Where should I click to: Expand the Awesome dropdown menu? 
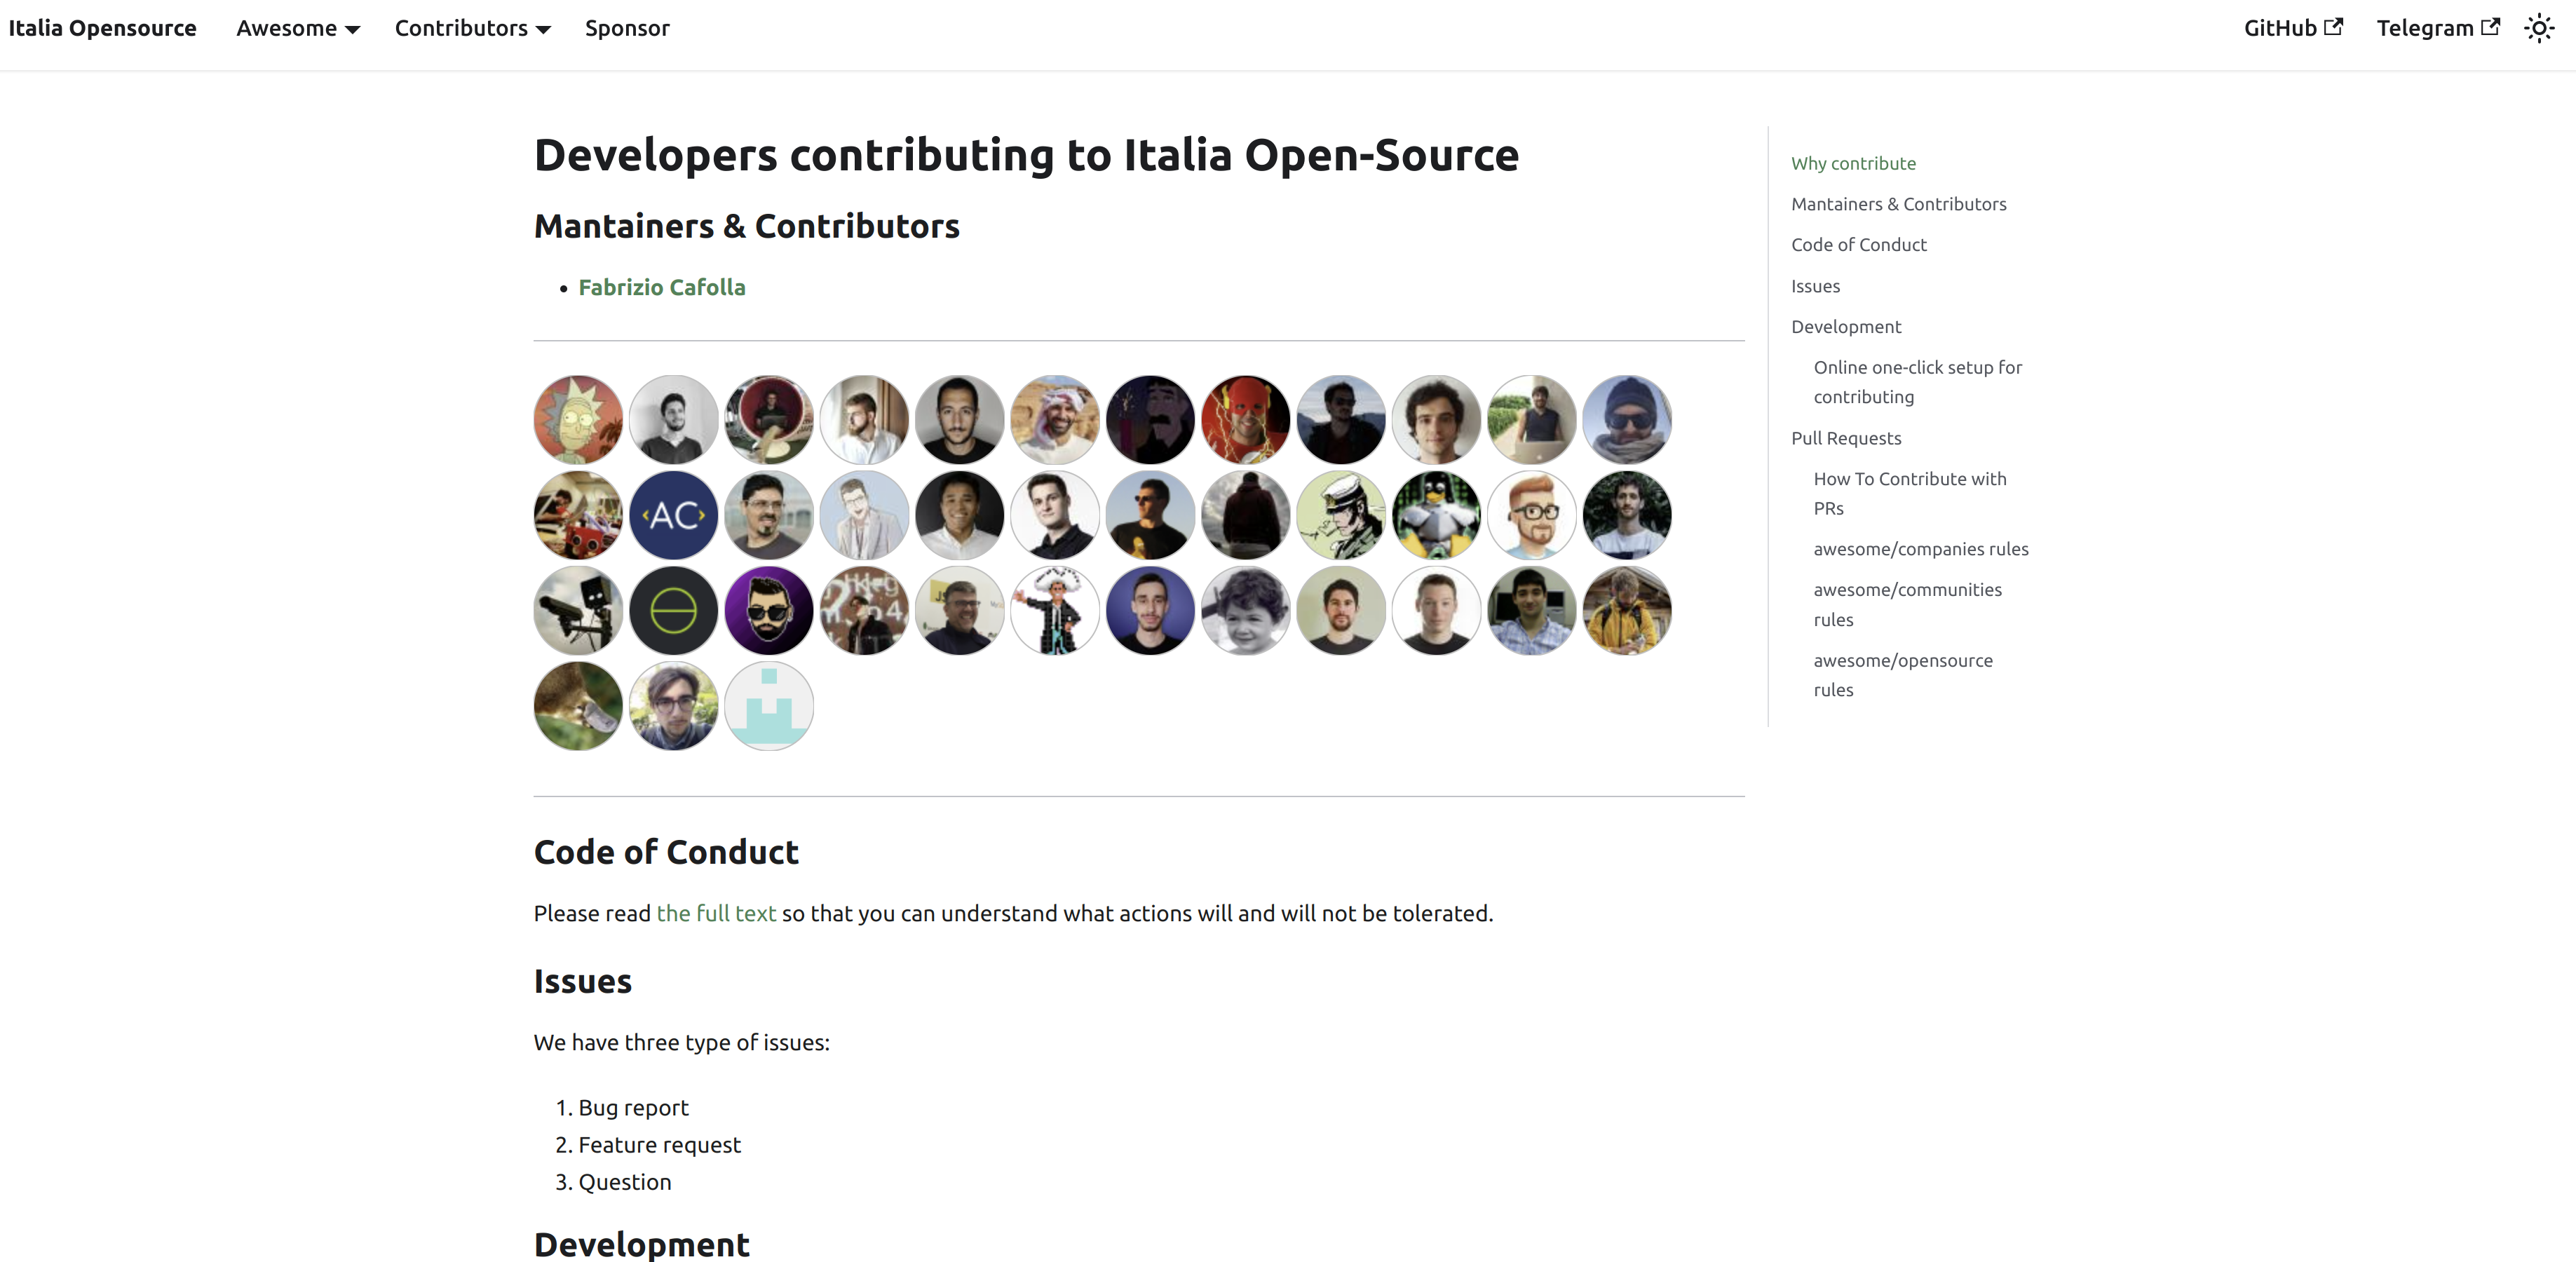pos(298,28)
